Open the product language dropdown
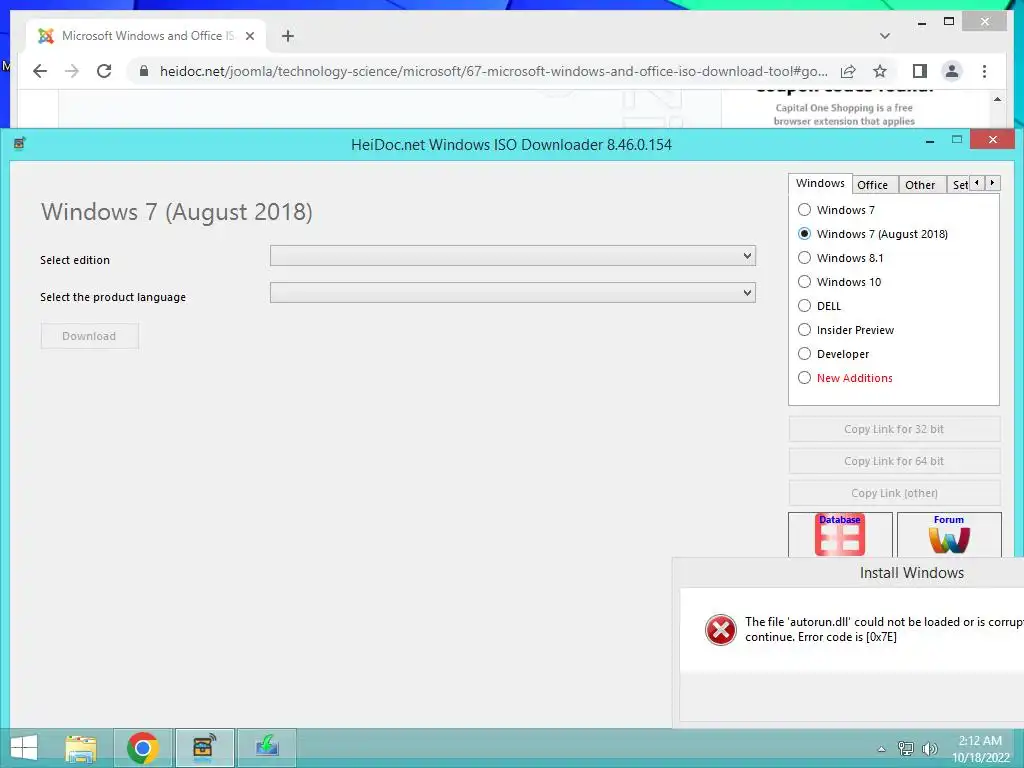1024x768 pixels. 513,293
